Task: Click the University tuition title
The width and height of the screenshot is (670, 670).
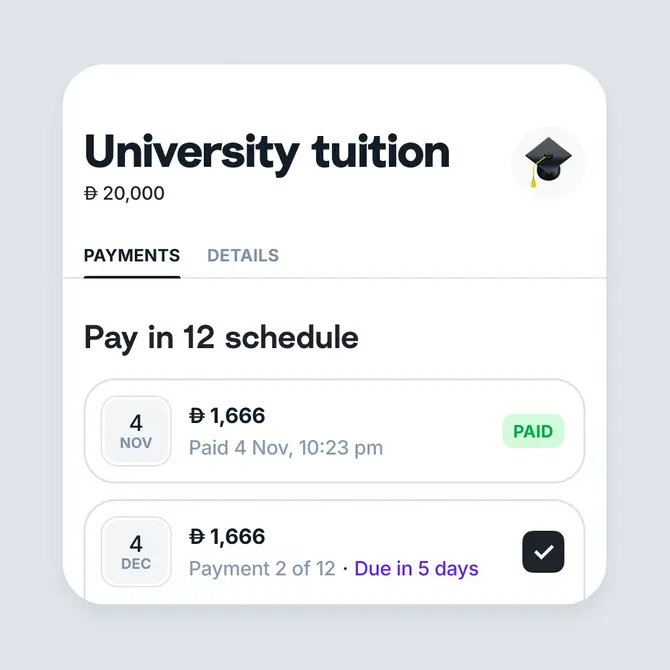Action: [267, 152]
